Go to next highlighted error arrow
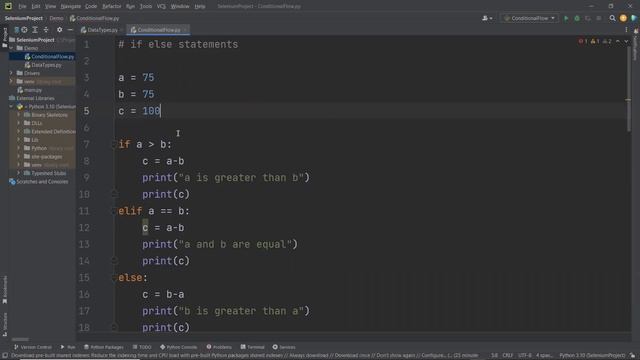The image size is (640, 360). 626,41
